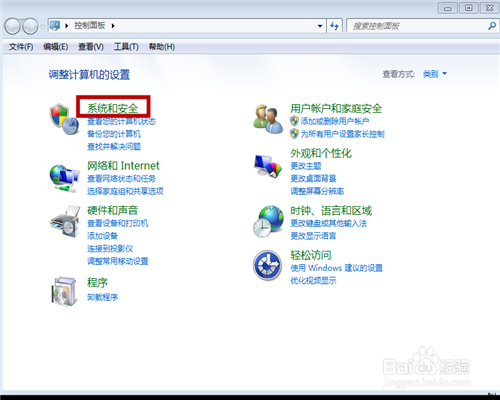Expand the arrow before 控制面板 in address bar

pos(67,26)
